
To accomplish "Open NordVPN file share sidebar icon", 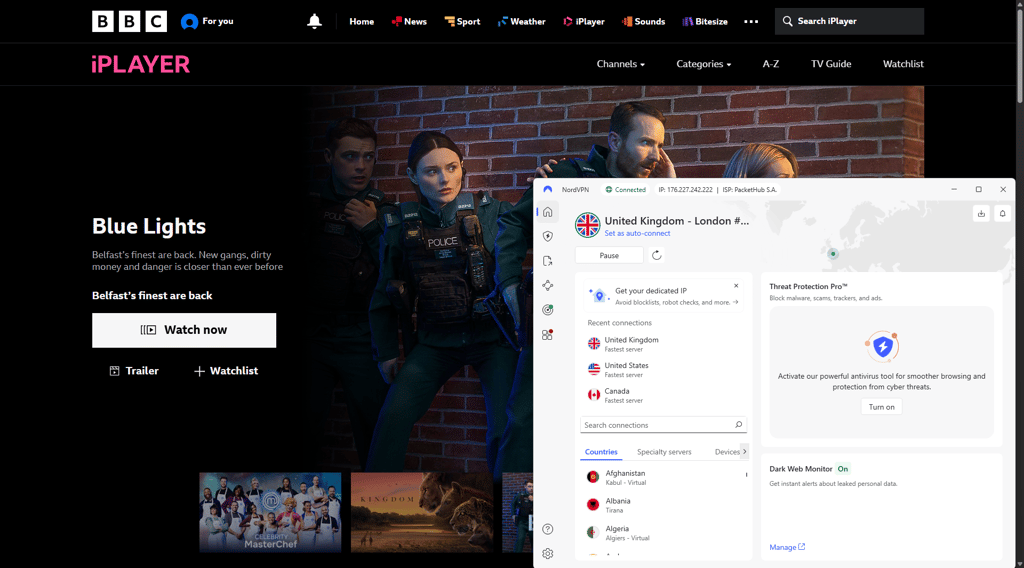I will 547,261.
